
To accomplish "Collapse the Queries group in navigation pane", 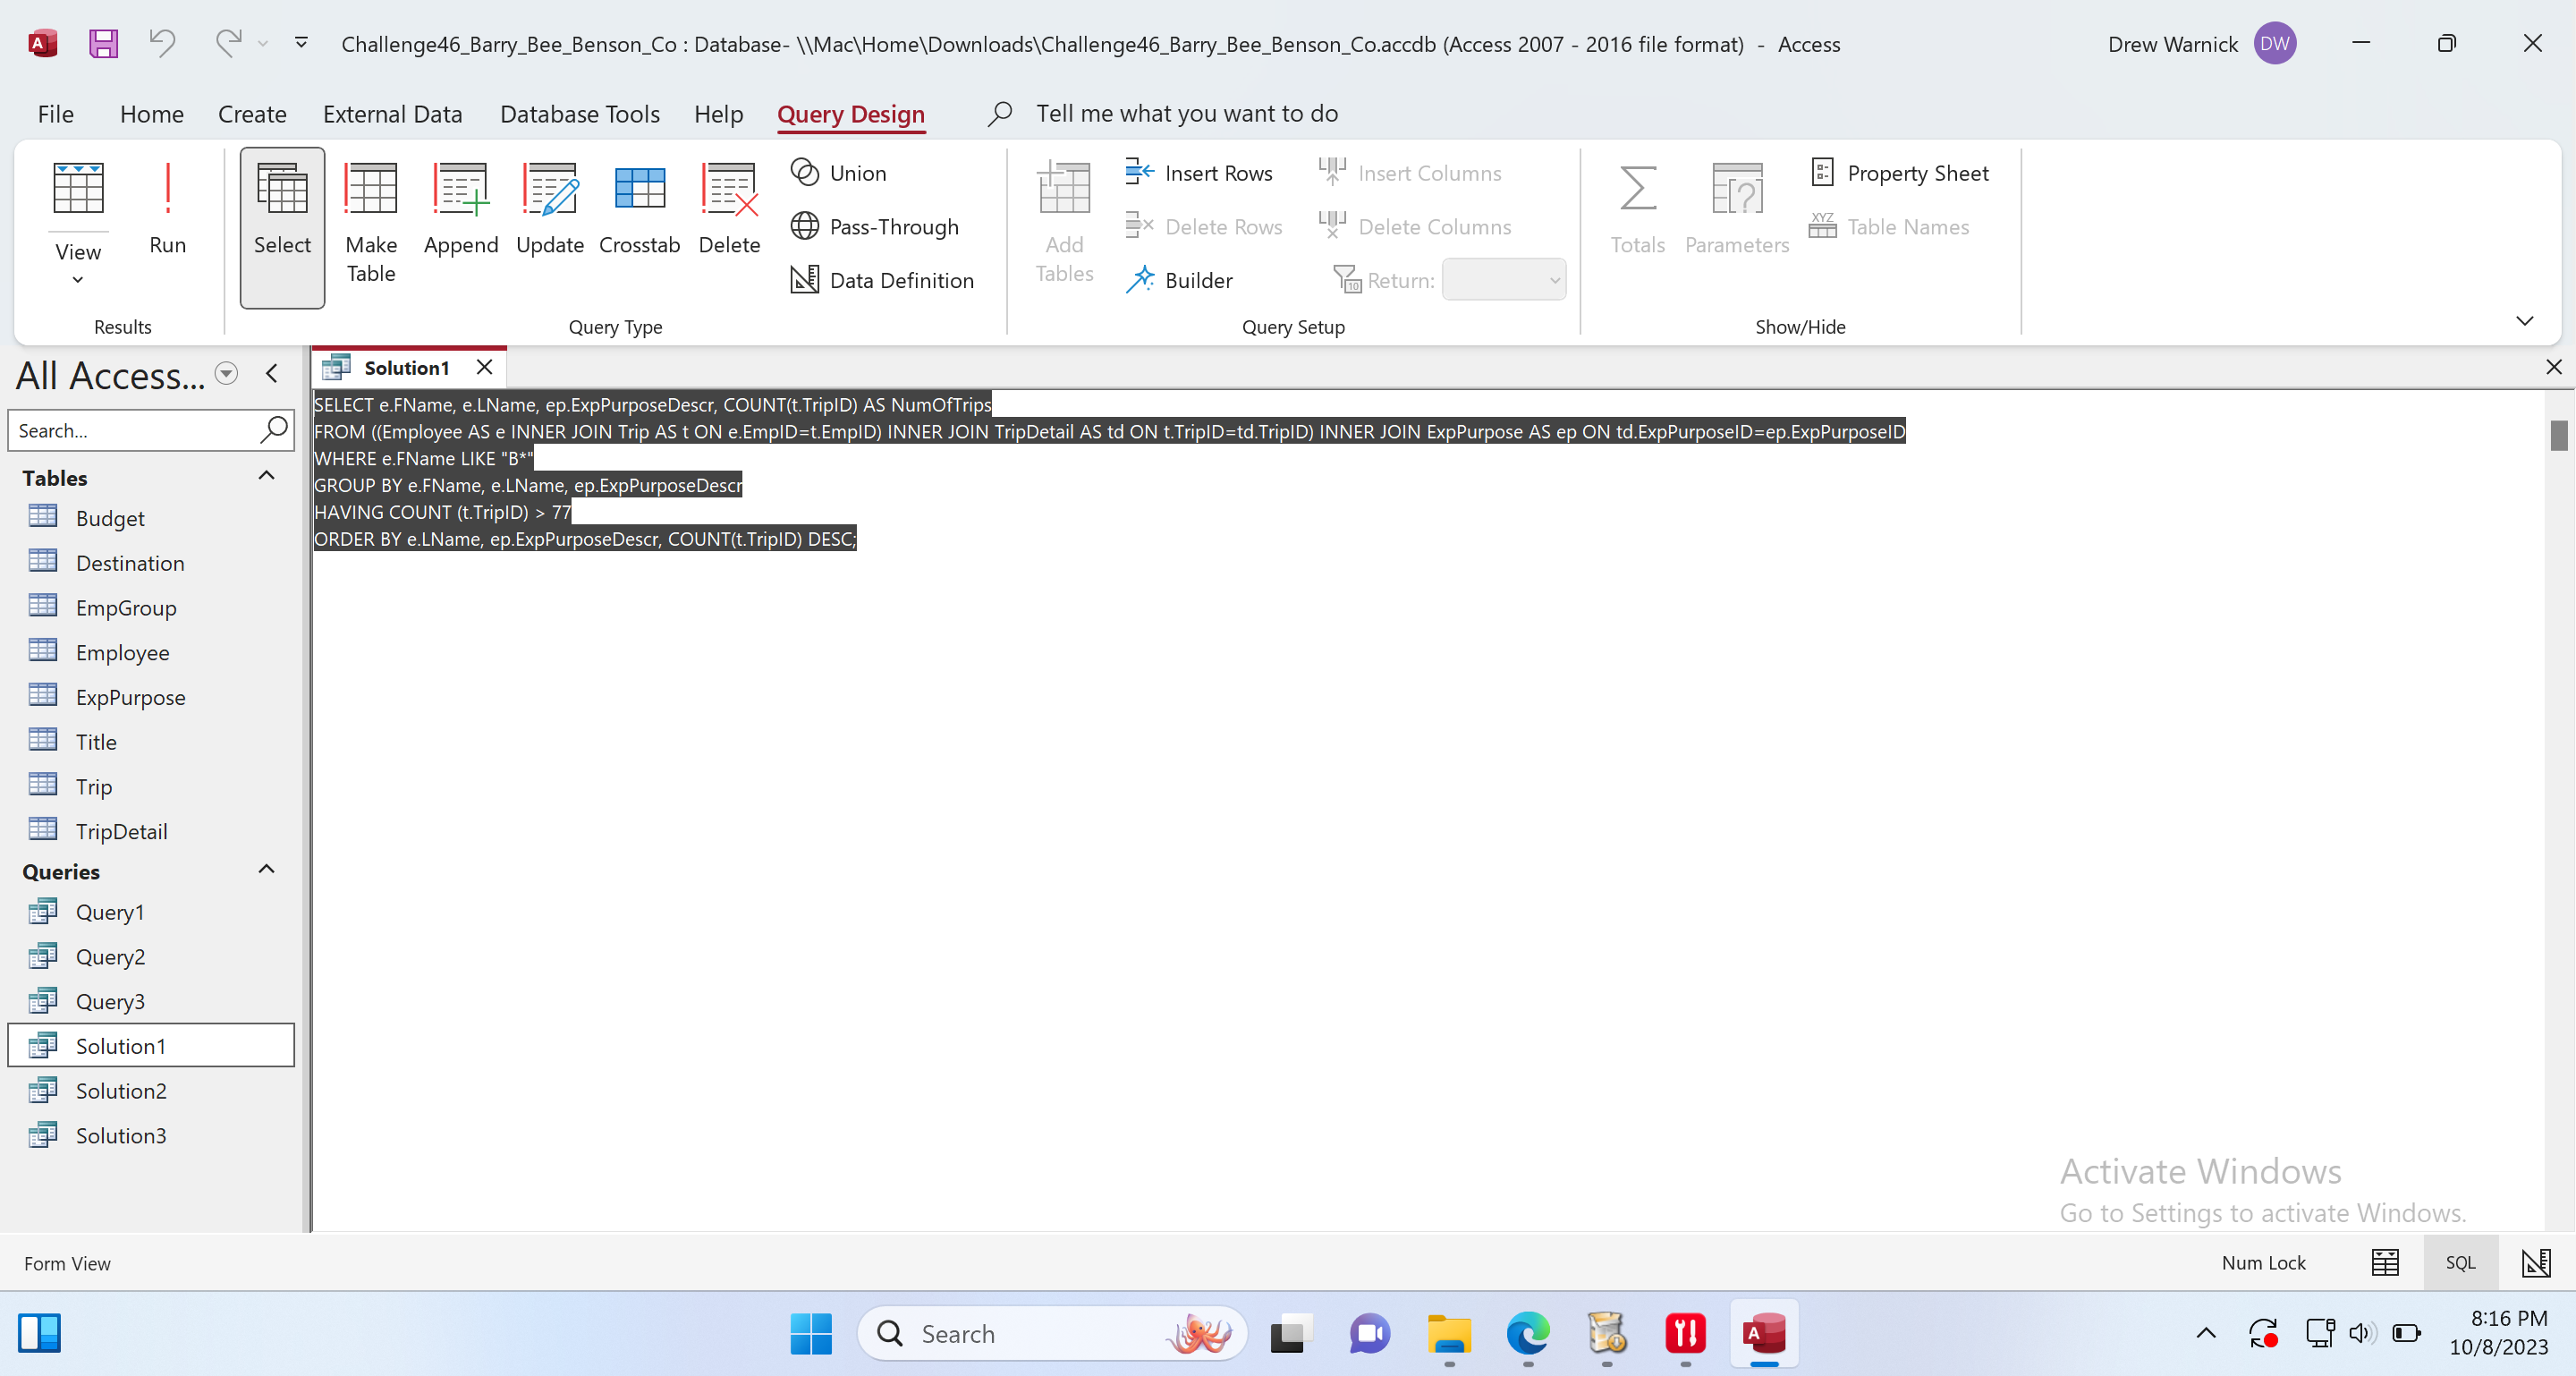I will pos(266,869).
